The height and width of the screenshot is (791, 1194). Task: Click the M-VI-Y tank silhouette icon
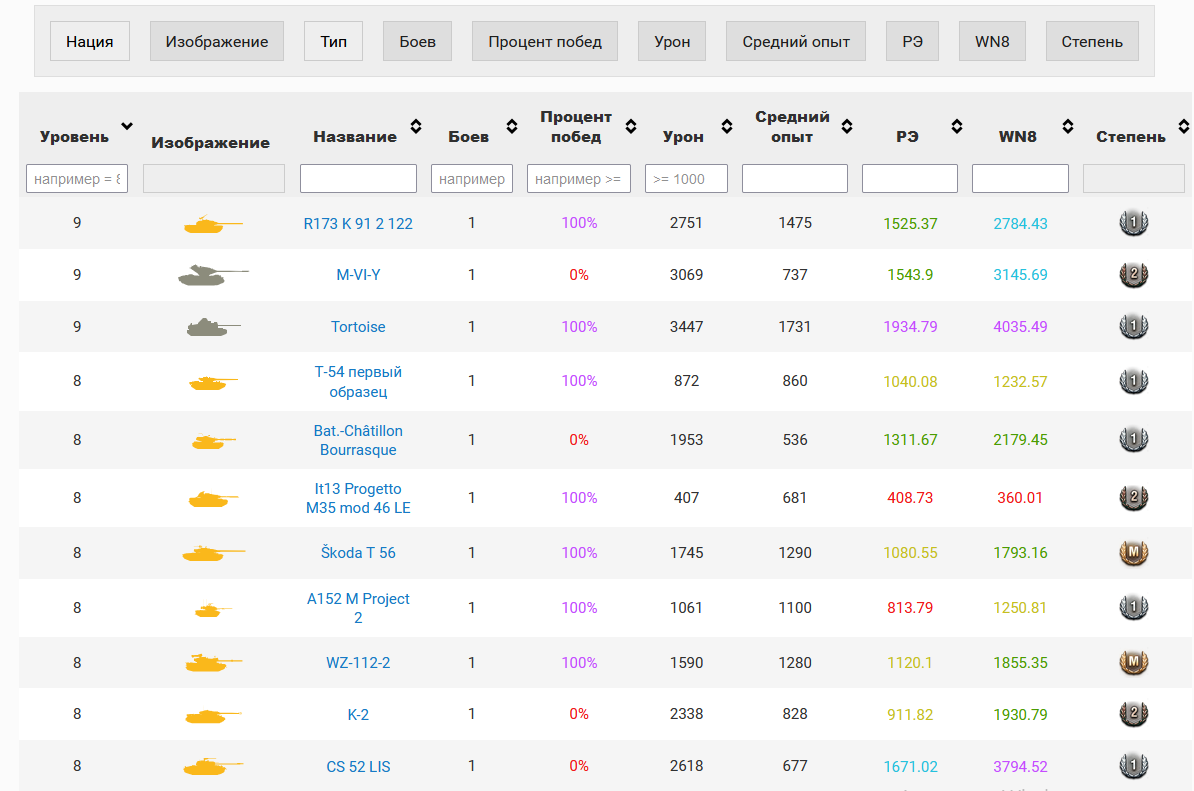[x=213, y=274]
